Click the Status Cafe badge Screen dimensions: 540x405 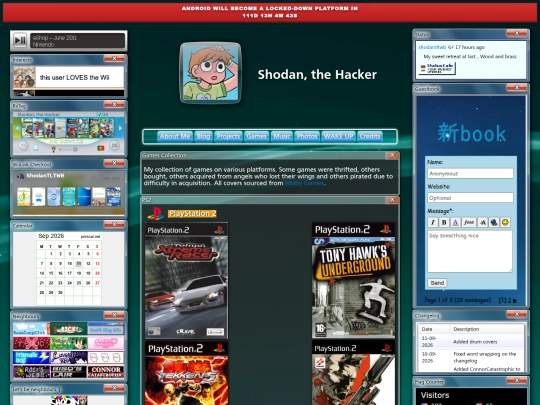click(437, 69)
